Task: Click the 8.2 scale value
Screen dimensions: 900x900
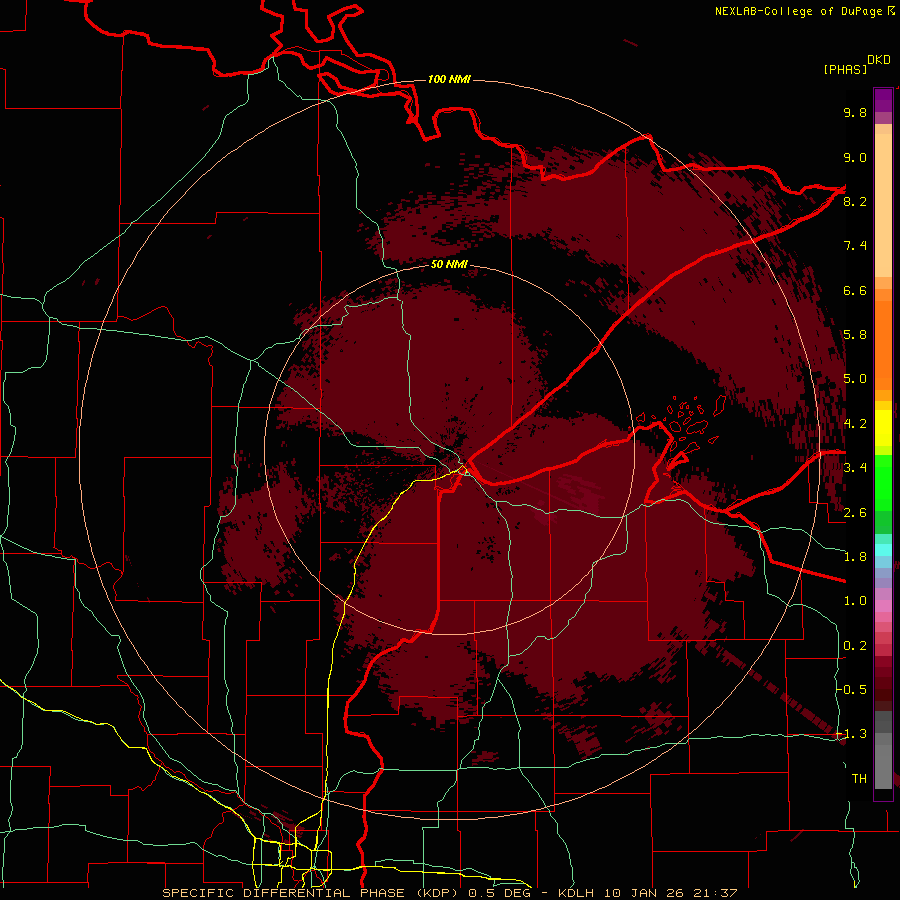Action: click(855, 201)
